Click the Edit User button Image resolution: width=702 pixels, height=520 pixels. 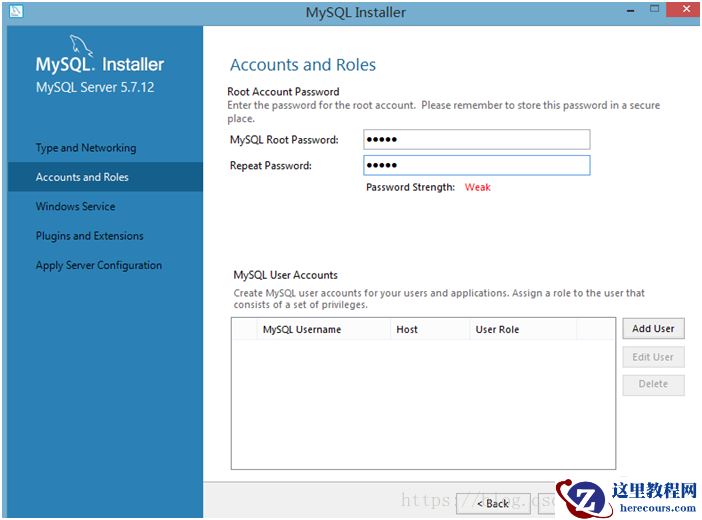(x=653, y=357)
